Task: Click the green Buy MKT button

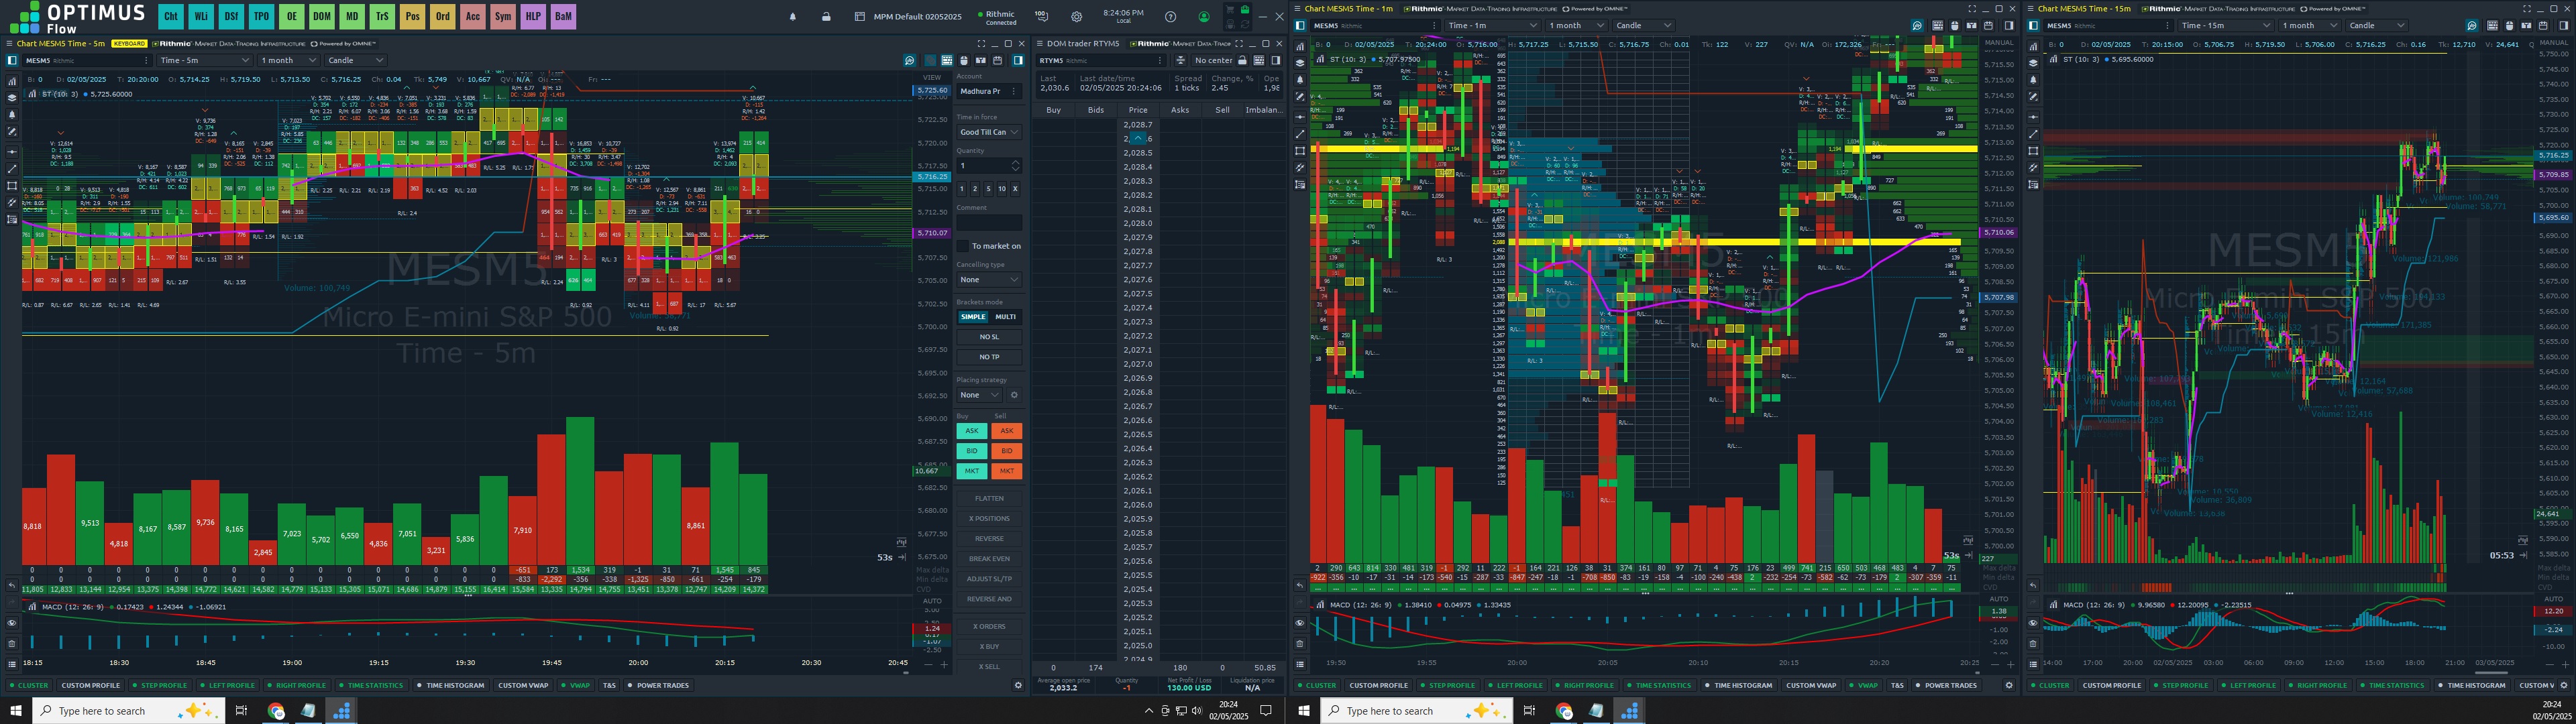Action: [x=971, y=471]
